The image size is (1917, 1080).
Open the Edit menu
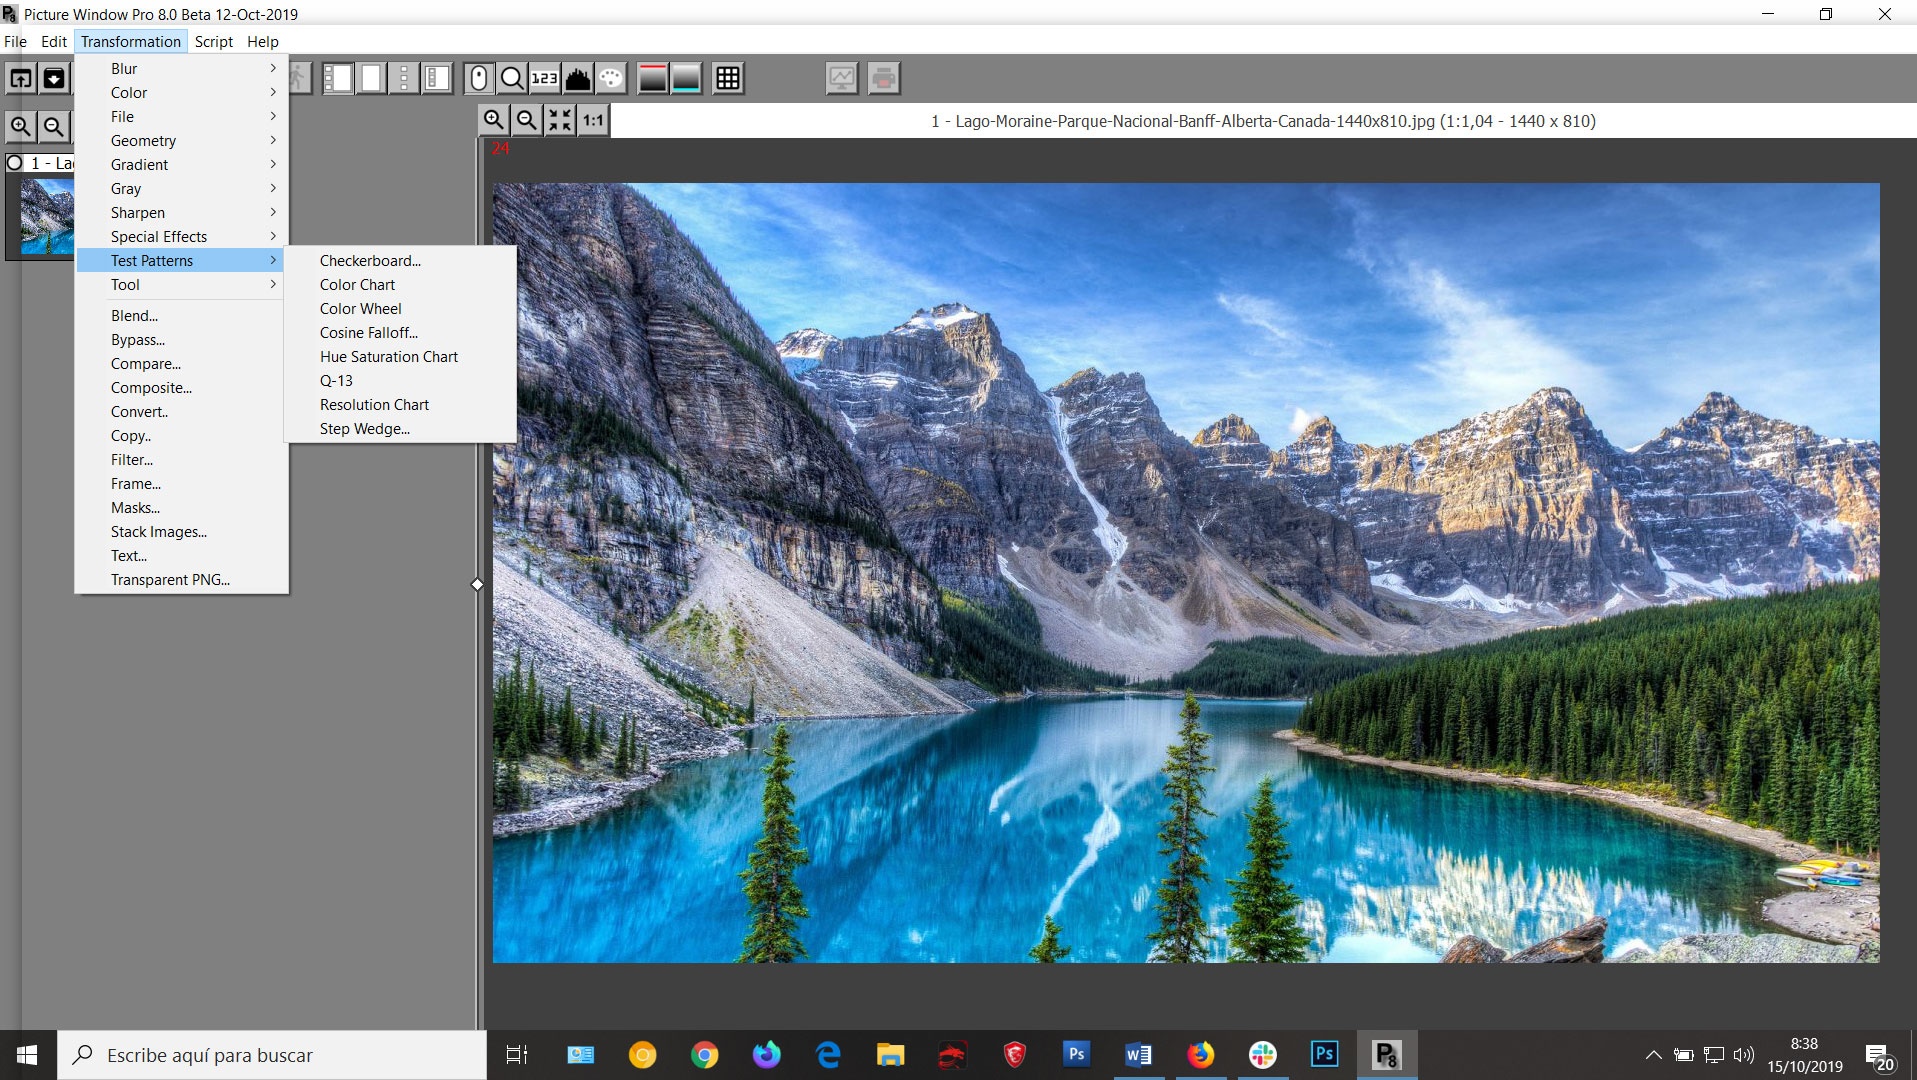pyautogui.click(x=54, y=41)
